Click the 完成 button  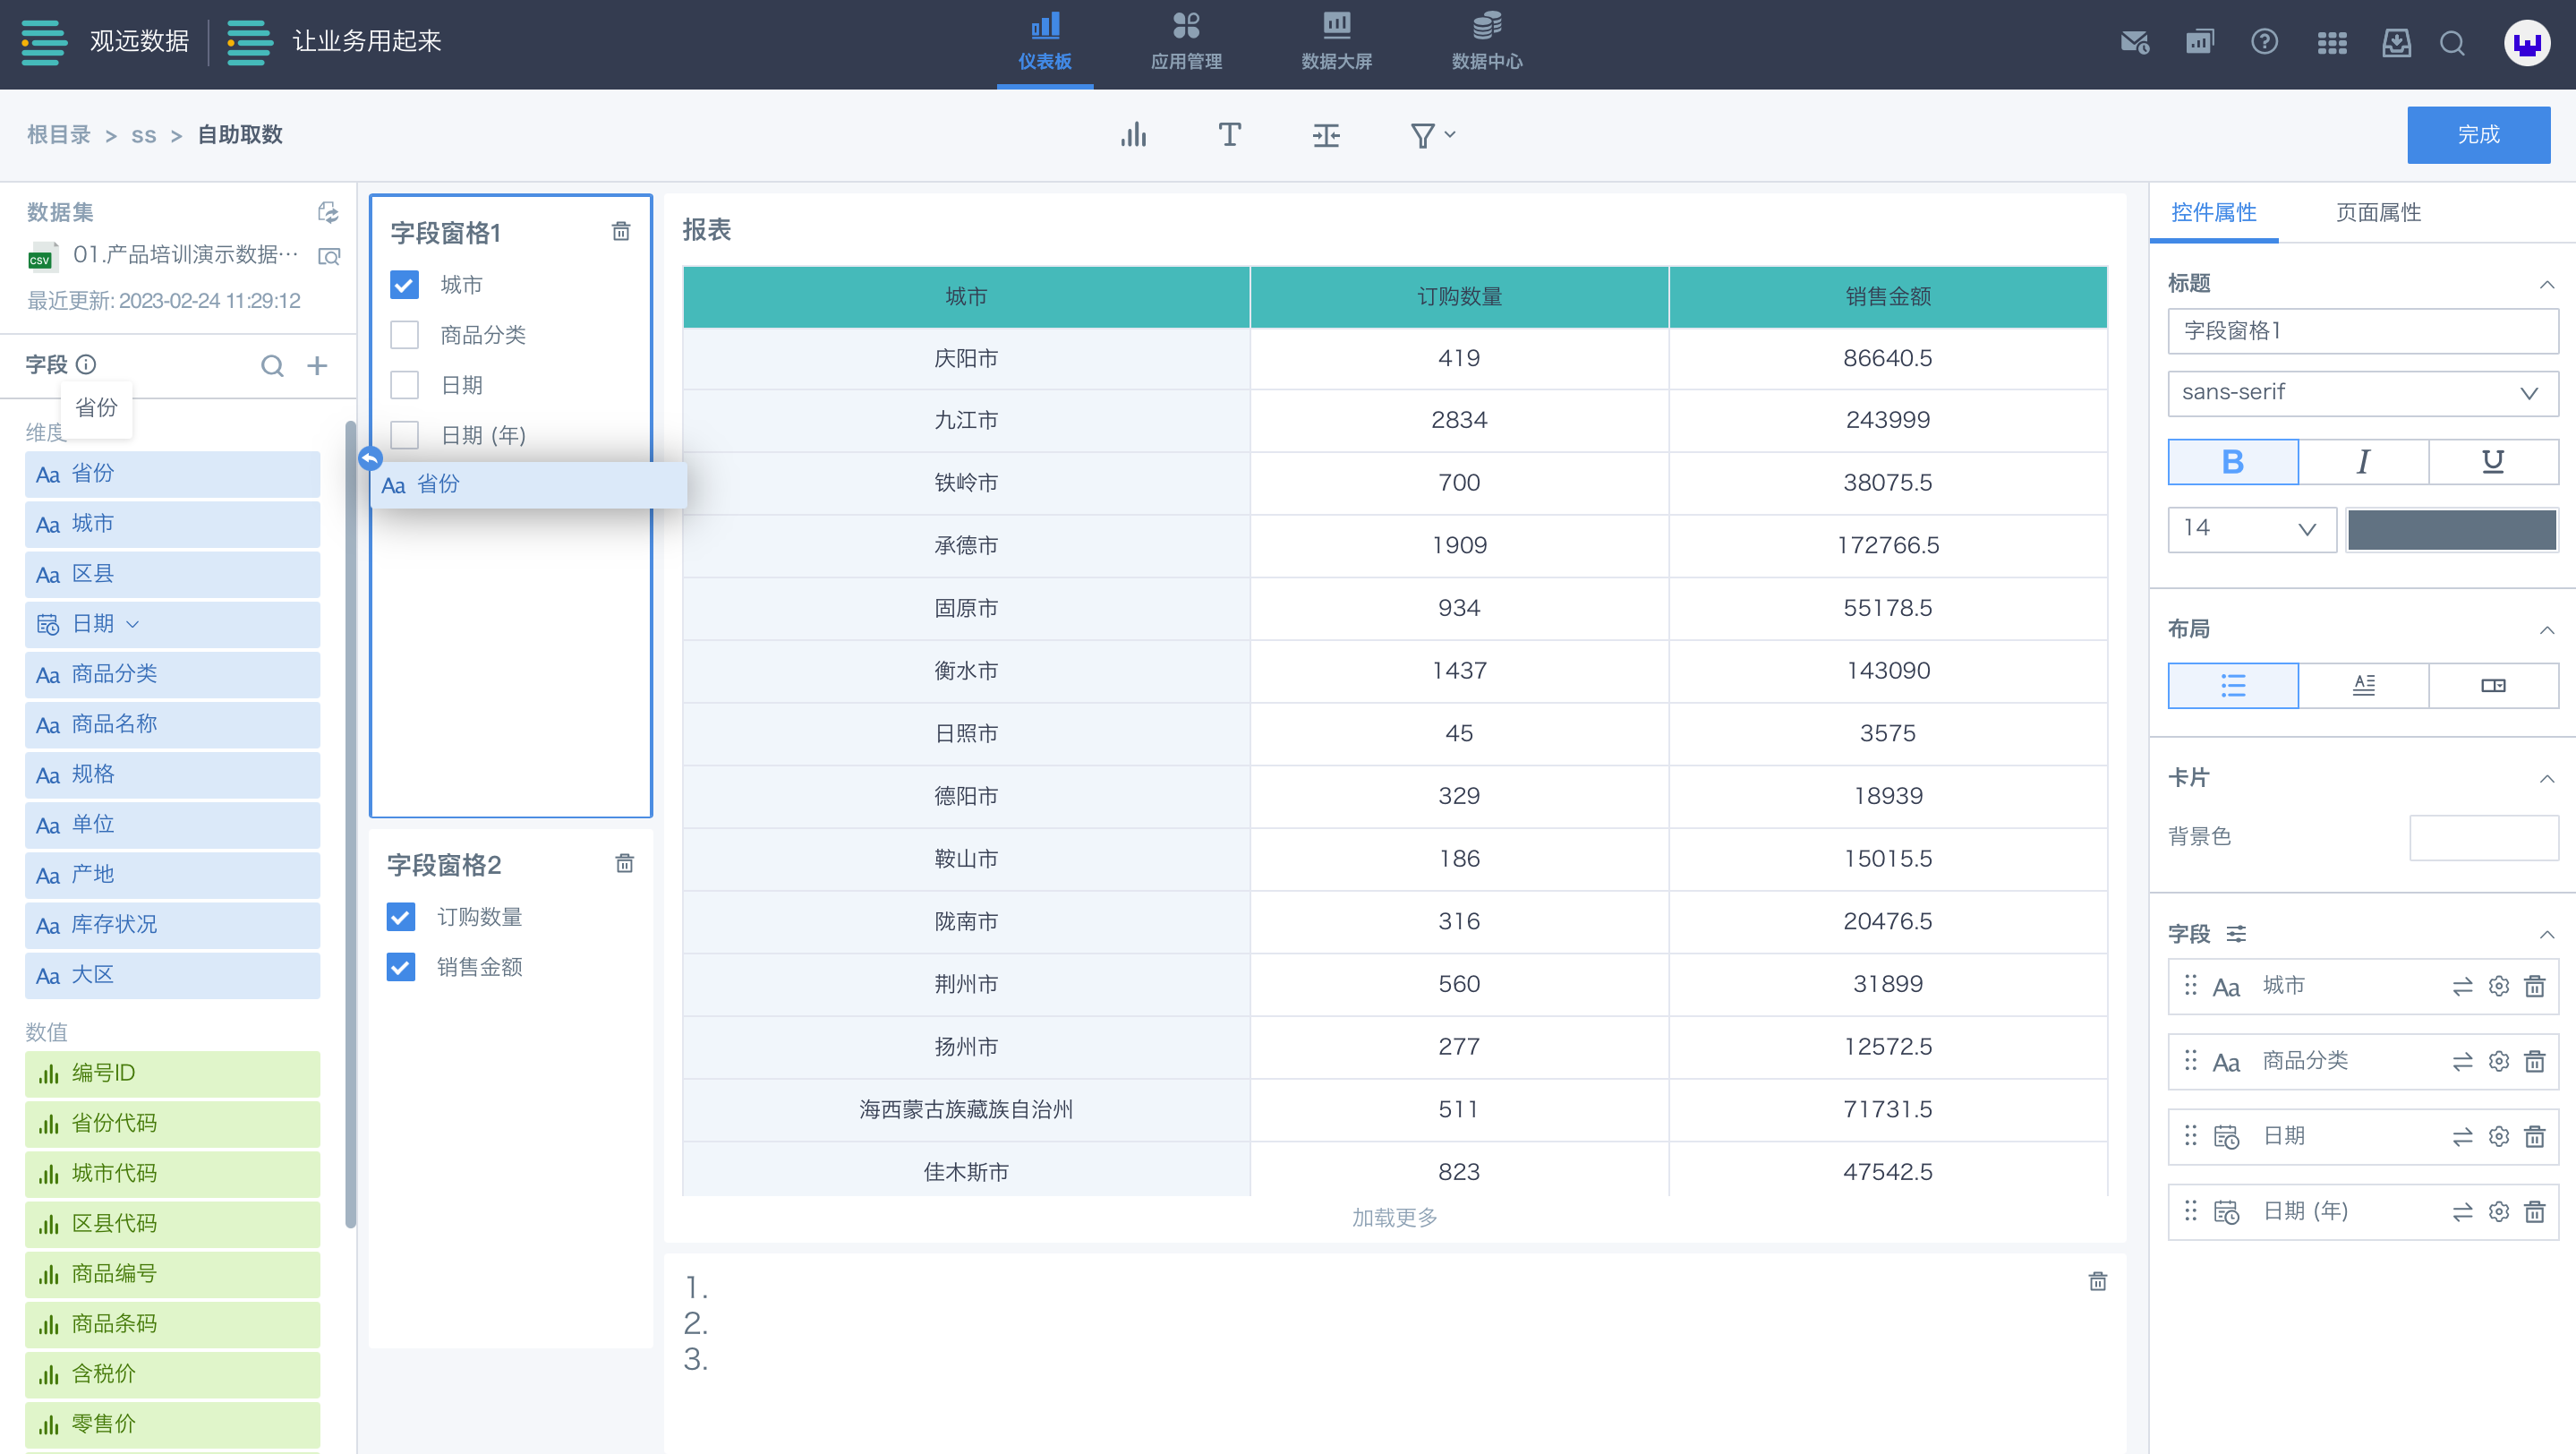(2478, 135)
